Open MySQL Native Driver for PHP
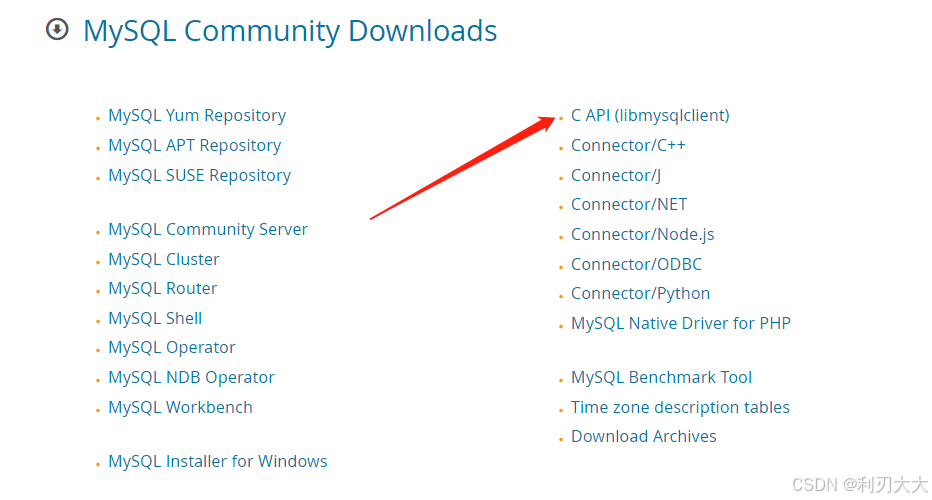 [681, 323]
